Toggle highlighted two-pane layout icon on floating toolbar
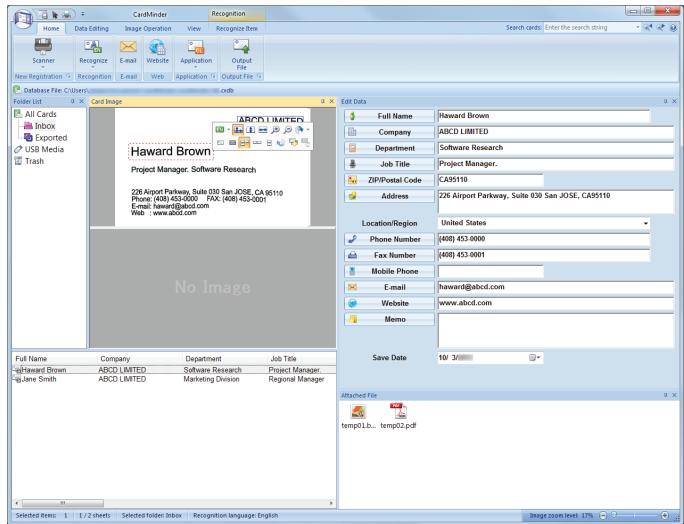This screenshot has height=524, width=684. 244,142
